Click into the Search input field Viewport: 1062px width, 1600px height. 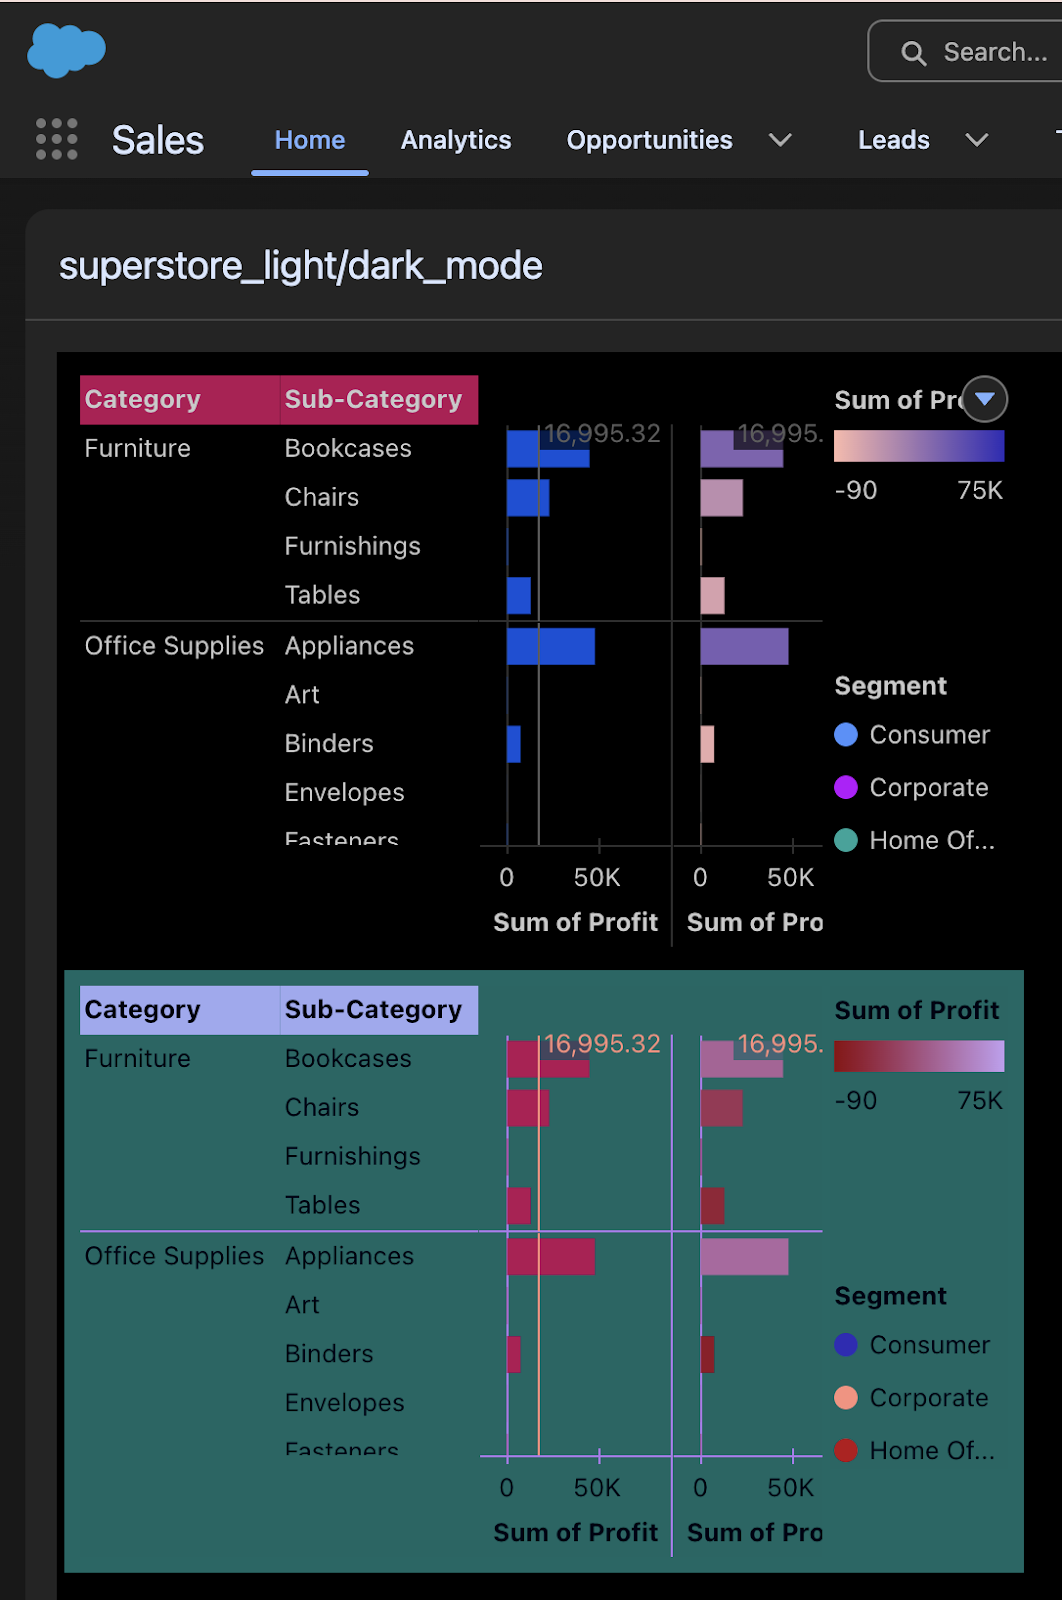[980, 52]
